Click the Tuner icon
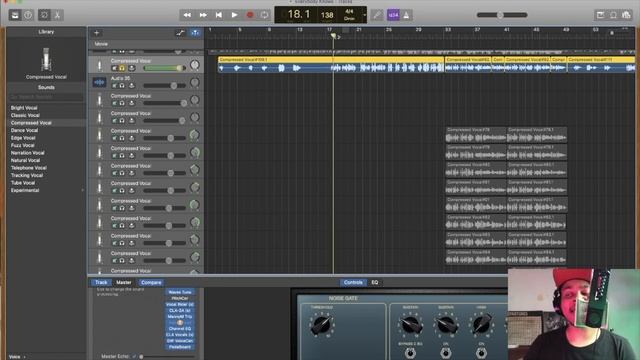The width and height of the screenshot is (640, 360). [x=377, y=15]
